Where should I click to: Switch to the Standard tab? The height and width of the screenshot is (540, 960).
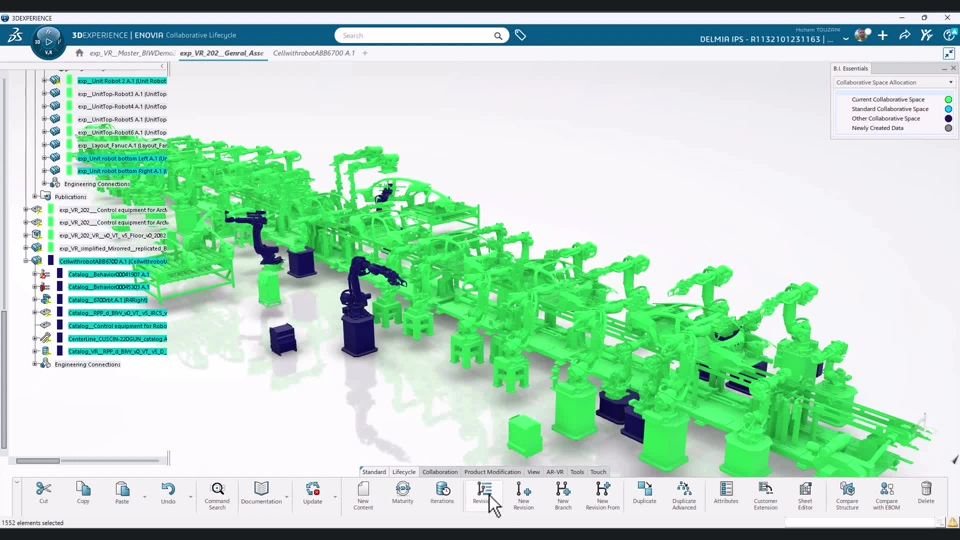(x=374, y=472)
